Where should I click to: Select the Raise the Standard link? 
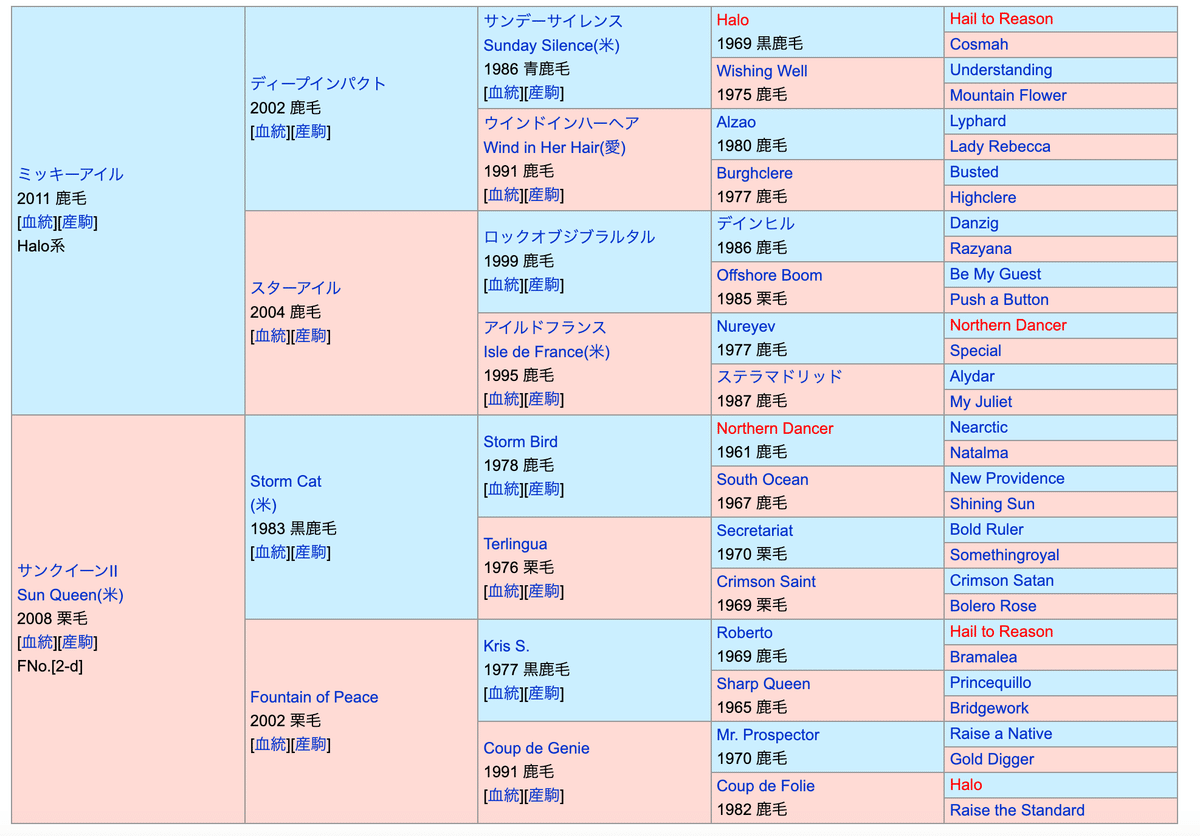[1016, 810]
